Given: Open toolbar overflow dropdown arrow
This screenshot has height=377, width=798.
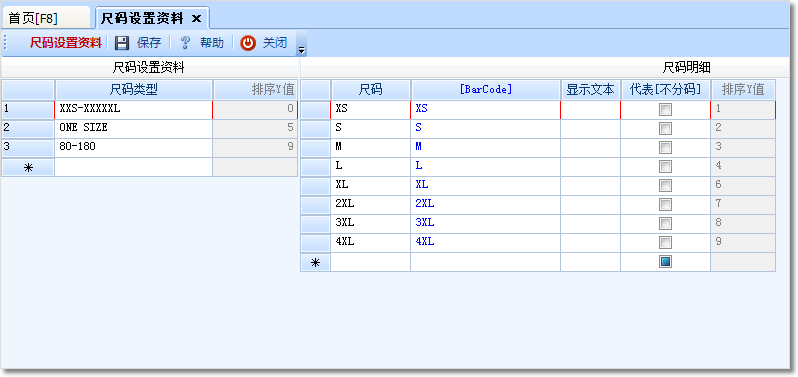Looking at the screenshot, I should (x=301, y=50).
